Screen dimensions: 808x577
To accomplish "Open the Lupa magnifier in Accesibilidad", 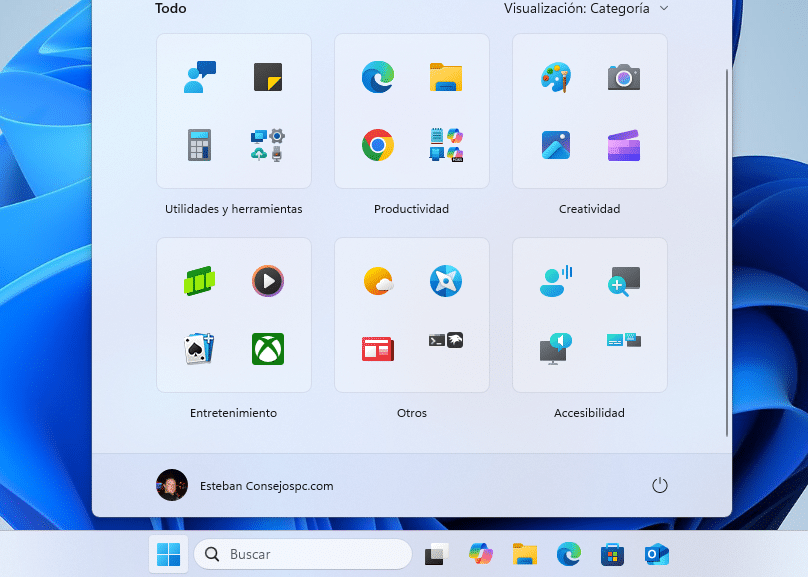I will click(x=624, y=281).
